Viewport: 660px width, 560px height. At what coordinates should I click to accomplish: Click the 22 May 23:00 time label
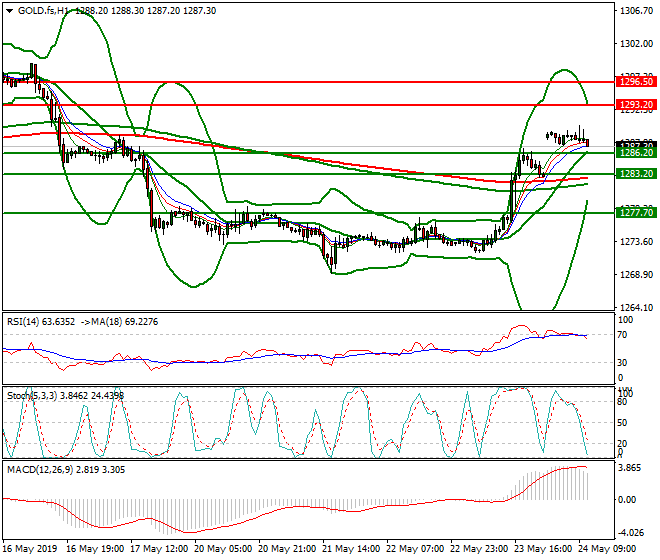(x=479, y=549)
